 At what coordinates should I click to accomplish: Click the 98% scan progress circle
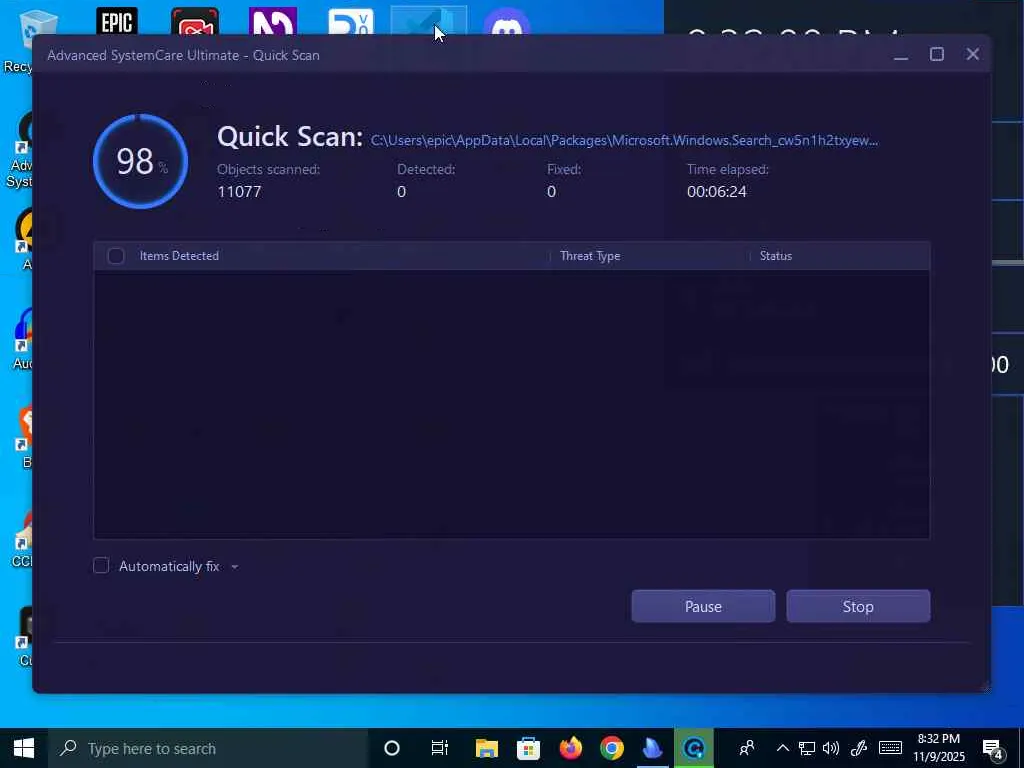click(x=140, y=161)
